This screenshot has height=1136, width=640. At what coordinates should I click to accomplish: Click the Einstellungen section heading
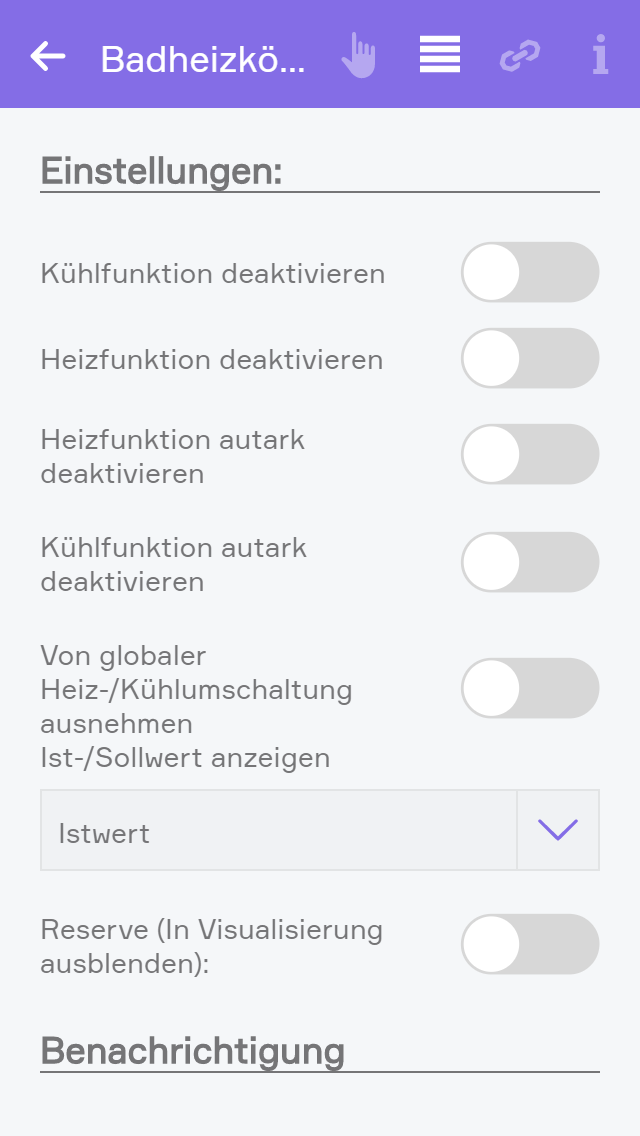[162, 171]
